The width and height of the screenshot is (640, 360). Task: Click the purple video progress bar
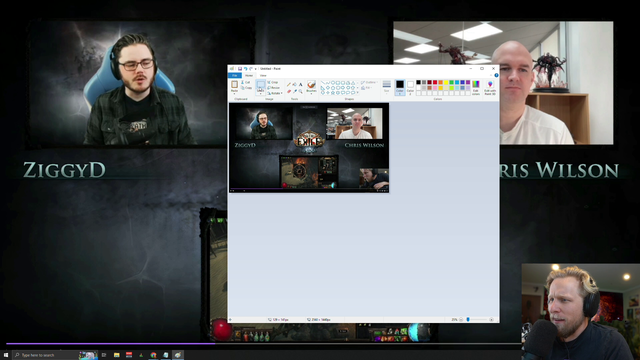click(x=111, y=344)
